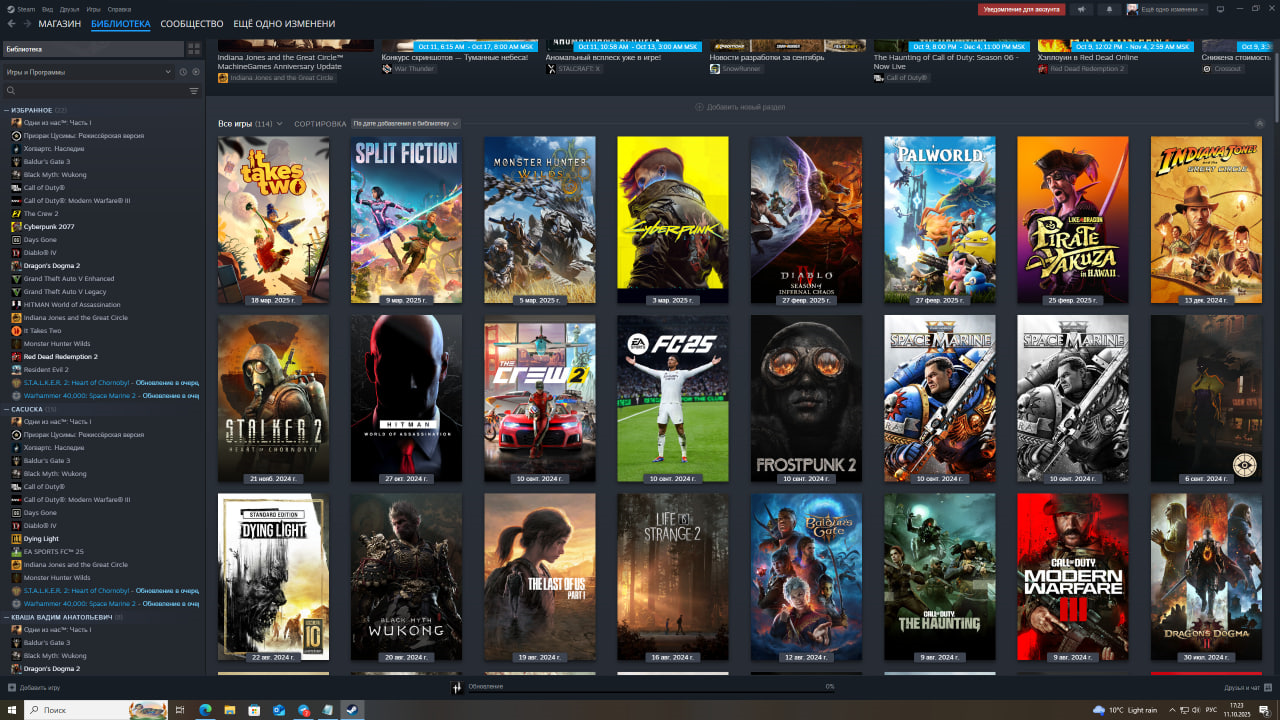Toggle the collections grid view icon
Screen dimensions: 1280x720
pos(194,48)
